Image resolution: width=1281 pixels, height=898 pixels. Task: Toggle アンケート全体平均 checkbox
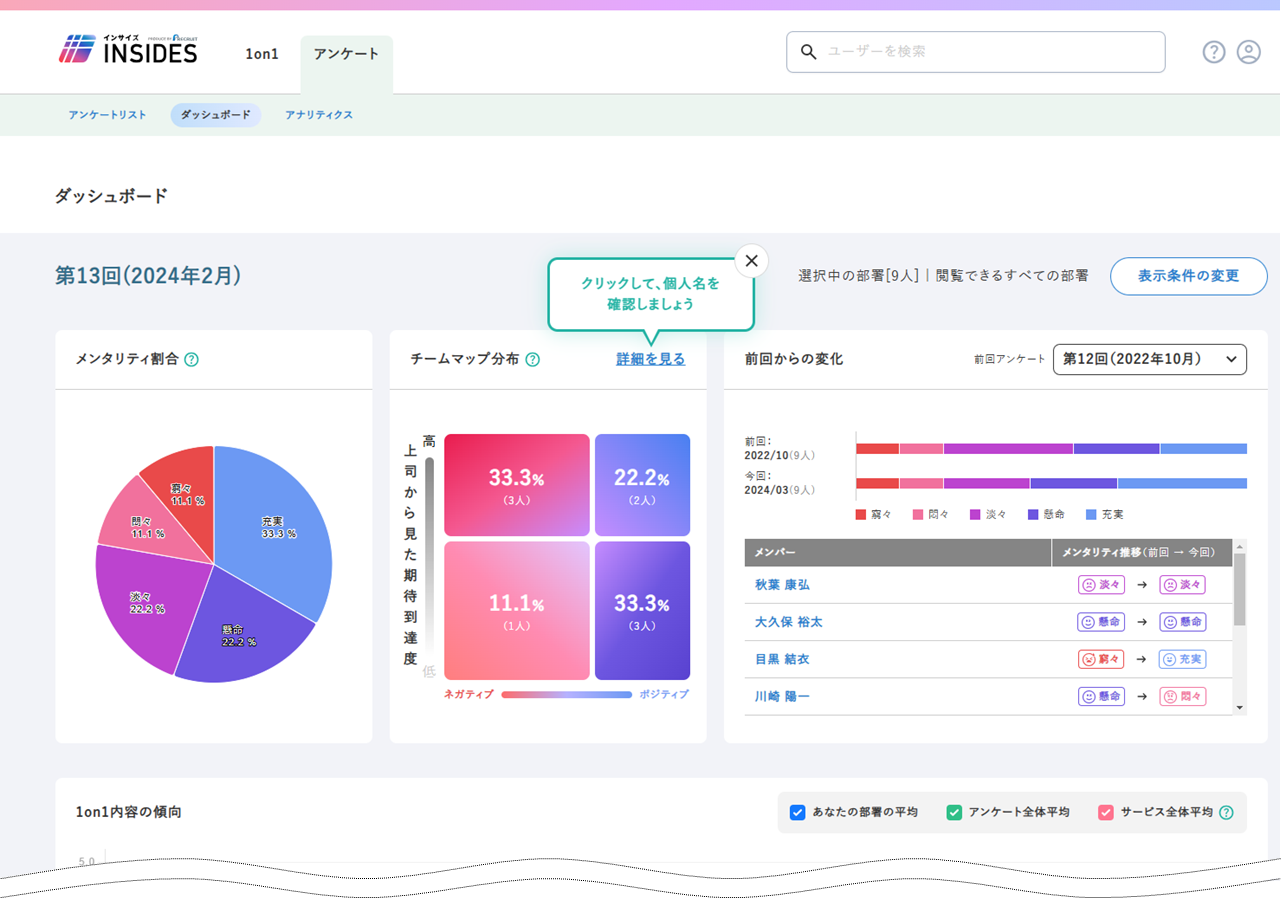click(x=954, y=812)
